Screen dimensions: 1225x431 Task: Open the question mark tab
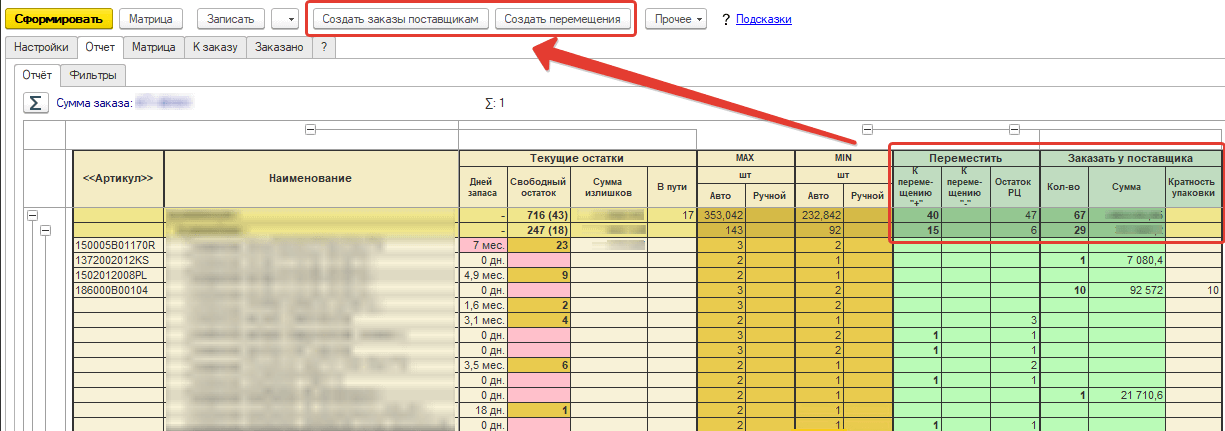click(324, 47)
